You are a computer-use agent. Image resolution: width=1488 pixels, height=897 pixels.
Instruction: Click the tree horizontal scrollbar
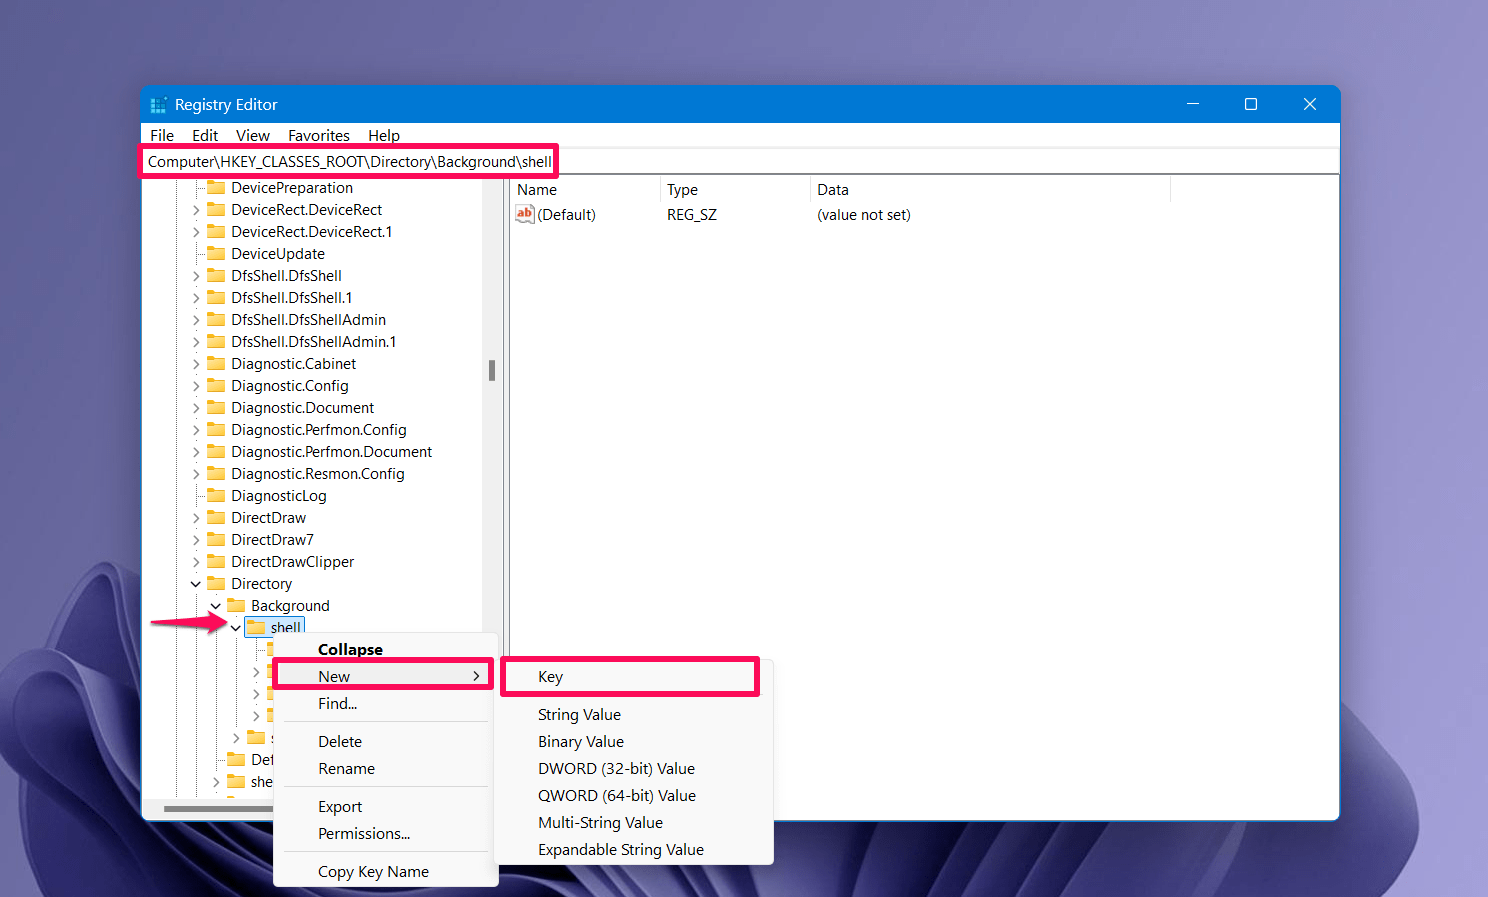(x=218, y=808)
